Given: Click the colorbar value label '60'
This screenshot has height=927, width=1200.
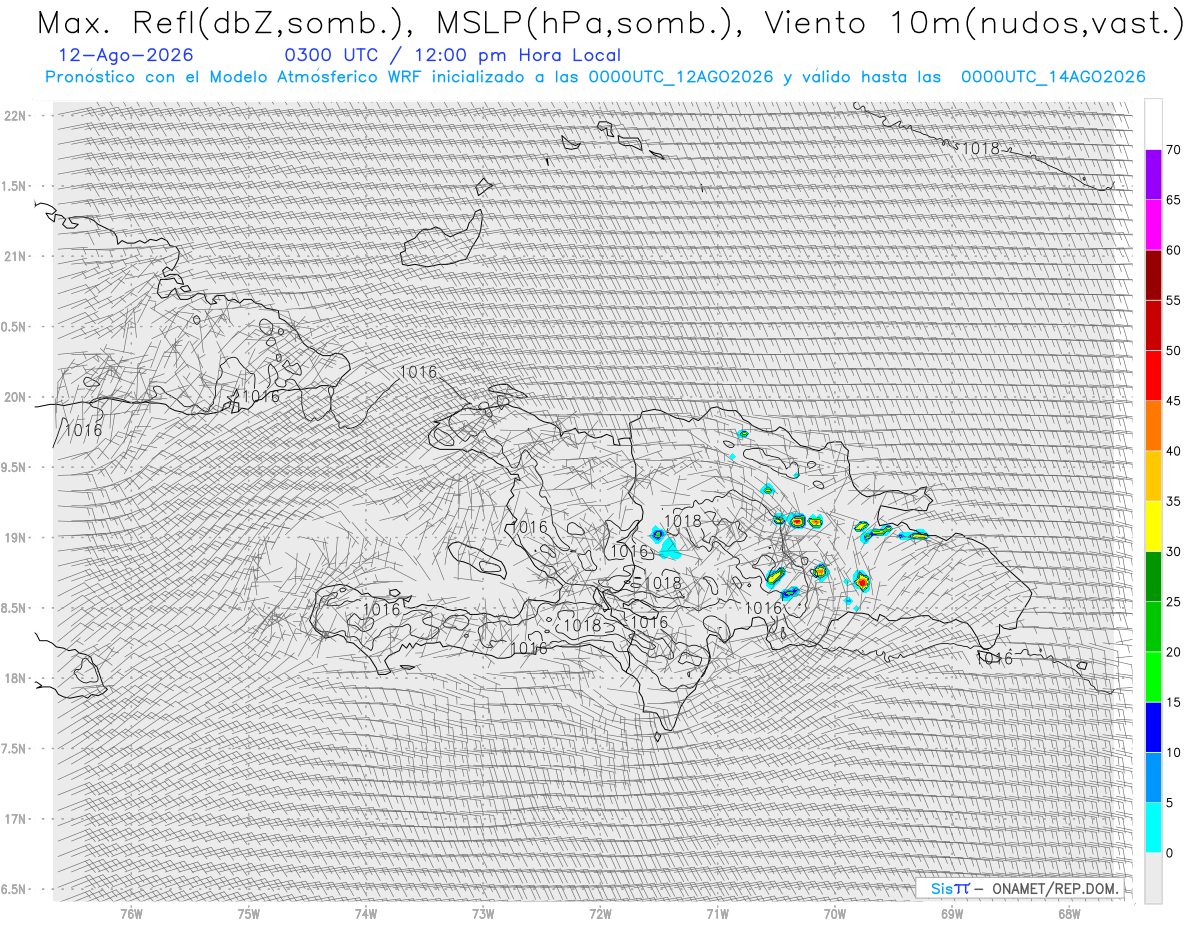Looking at the screenshot, I should click(1173, 250).
